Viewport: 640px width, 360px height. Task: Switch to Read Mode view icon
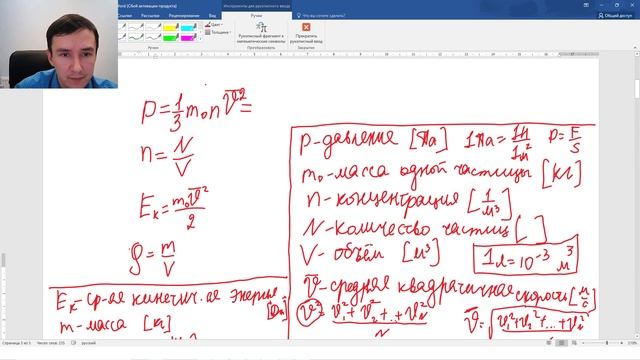click(549, 343)
